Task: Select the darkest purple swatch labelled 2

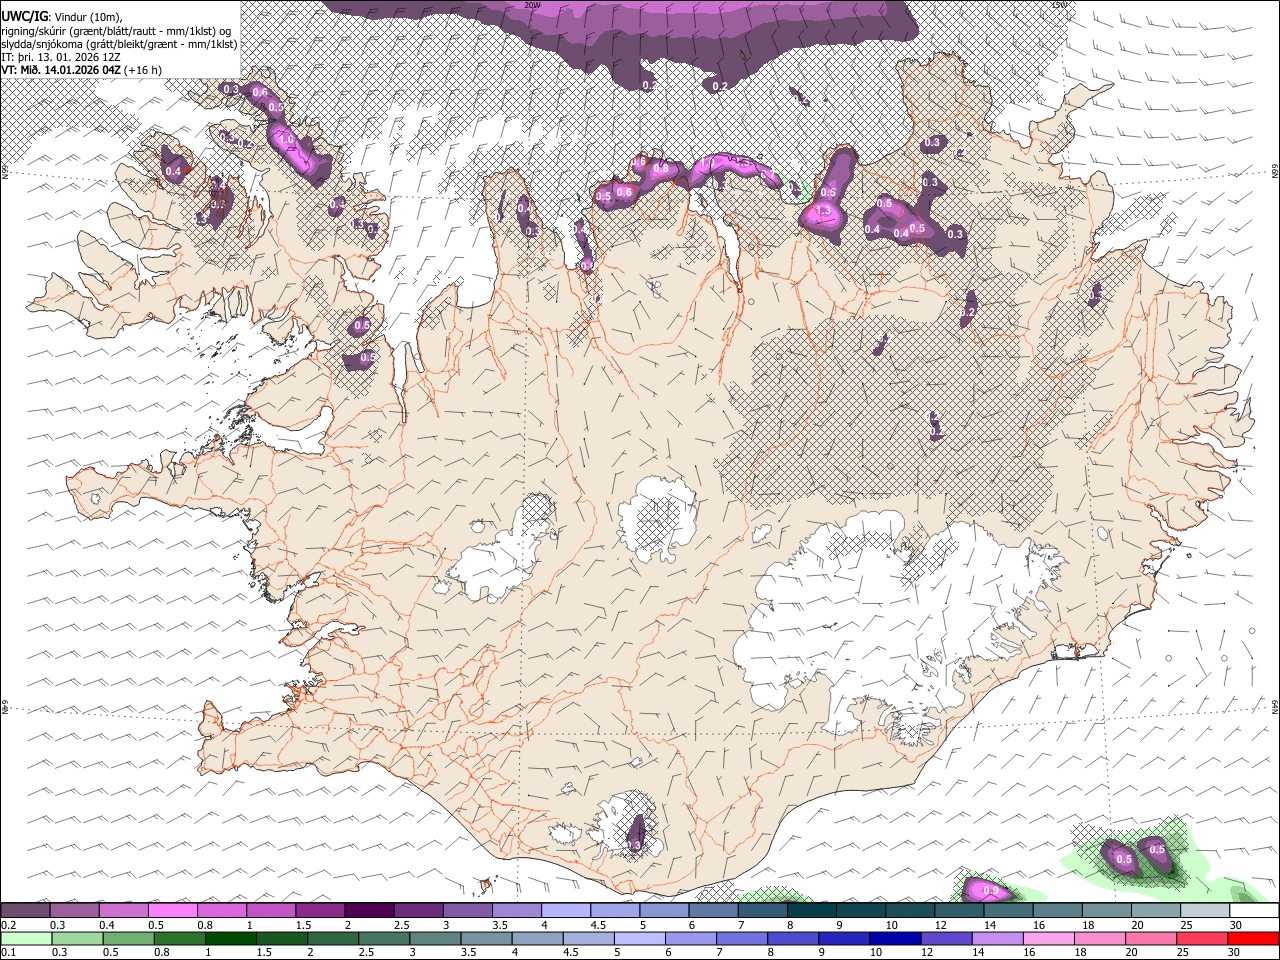Action: tap(368, 910)
